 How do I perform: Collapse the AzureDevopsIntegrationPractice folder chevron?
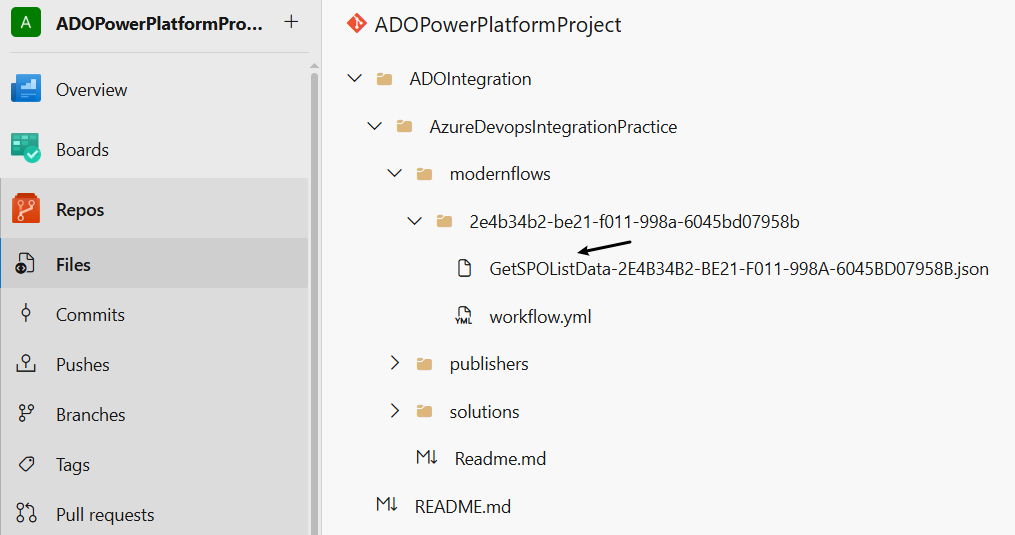point(375,126)
